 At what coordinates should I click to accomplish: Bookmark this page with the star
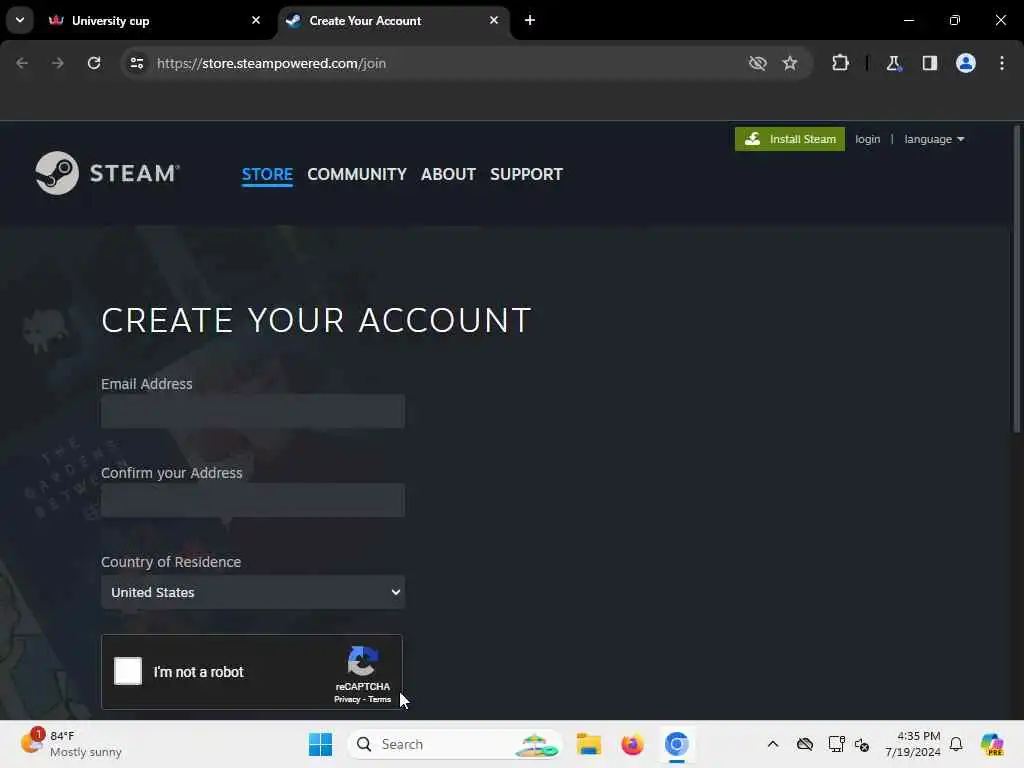[x=790, y=63]
